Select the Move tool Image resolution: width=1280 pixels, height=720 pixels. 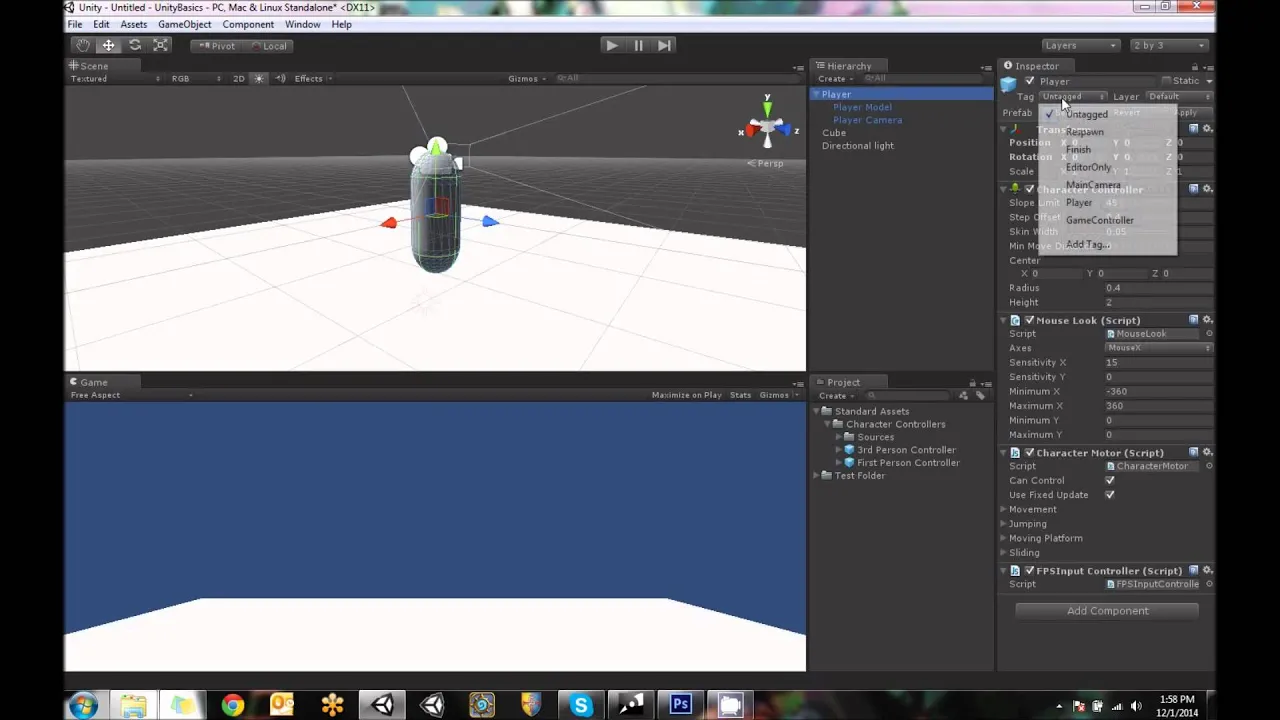click(x=108, y=45)
